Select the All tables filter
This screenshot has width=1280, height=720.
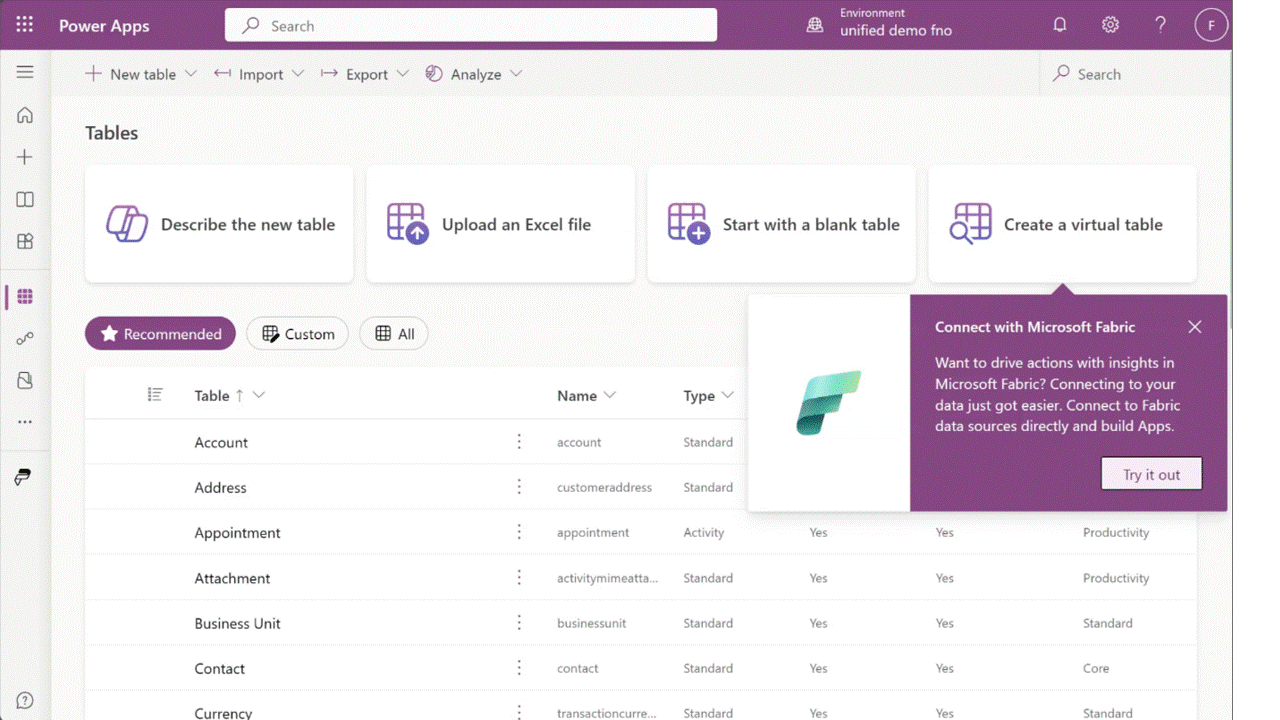click(x=393, y=333)
